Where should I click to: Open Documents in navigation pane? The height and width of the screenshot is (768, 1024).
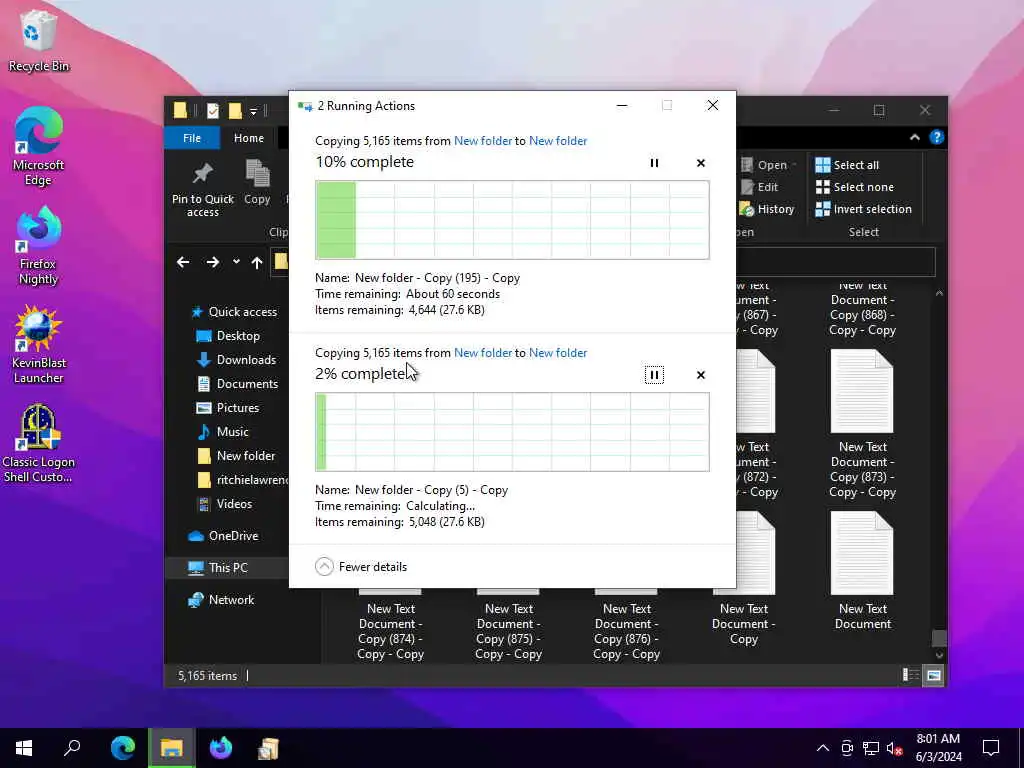point(237,384)
